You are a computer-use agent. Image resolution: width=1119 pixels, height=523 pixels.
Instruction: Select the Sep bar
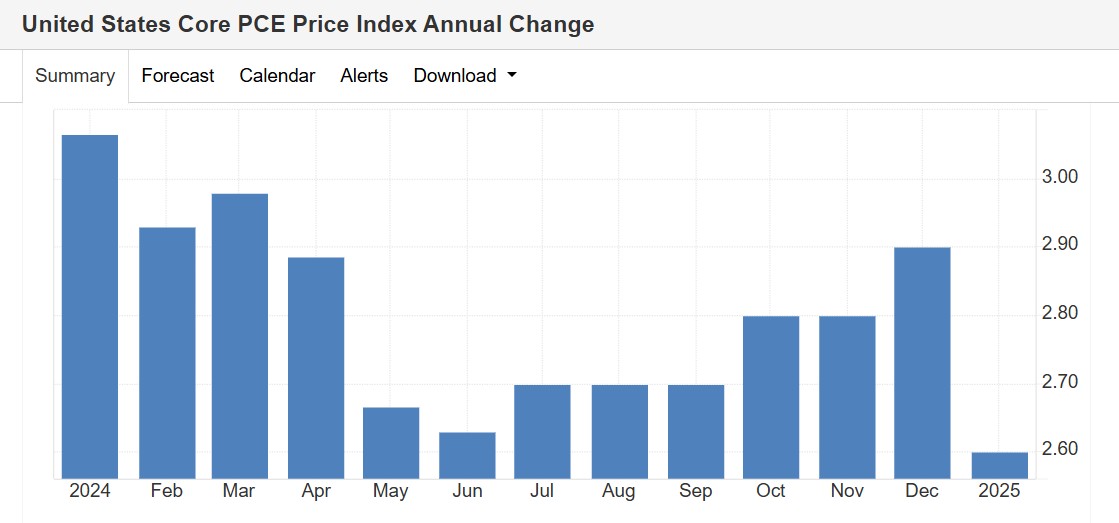point(697,432)
